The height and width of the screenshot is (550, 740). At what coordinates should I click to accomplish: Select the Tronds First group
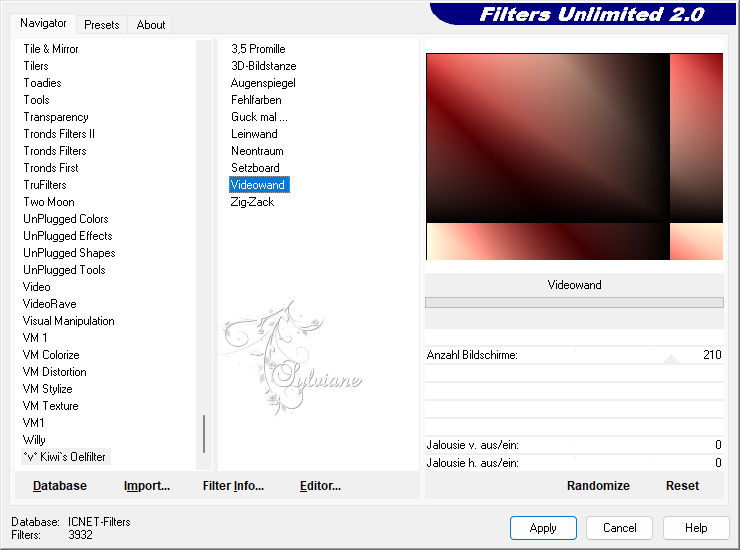click(51, 168)
